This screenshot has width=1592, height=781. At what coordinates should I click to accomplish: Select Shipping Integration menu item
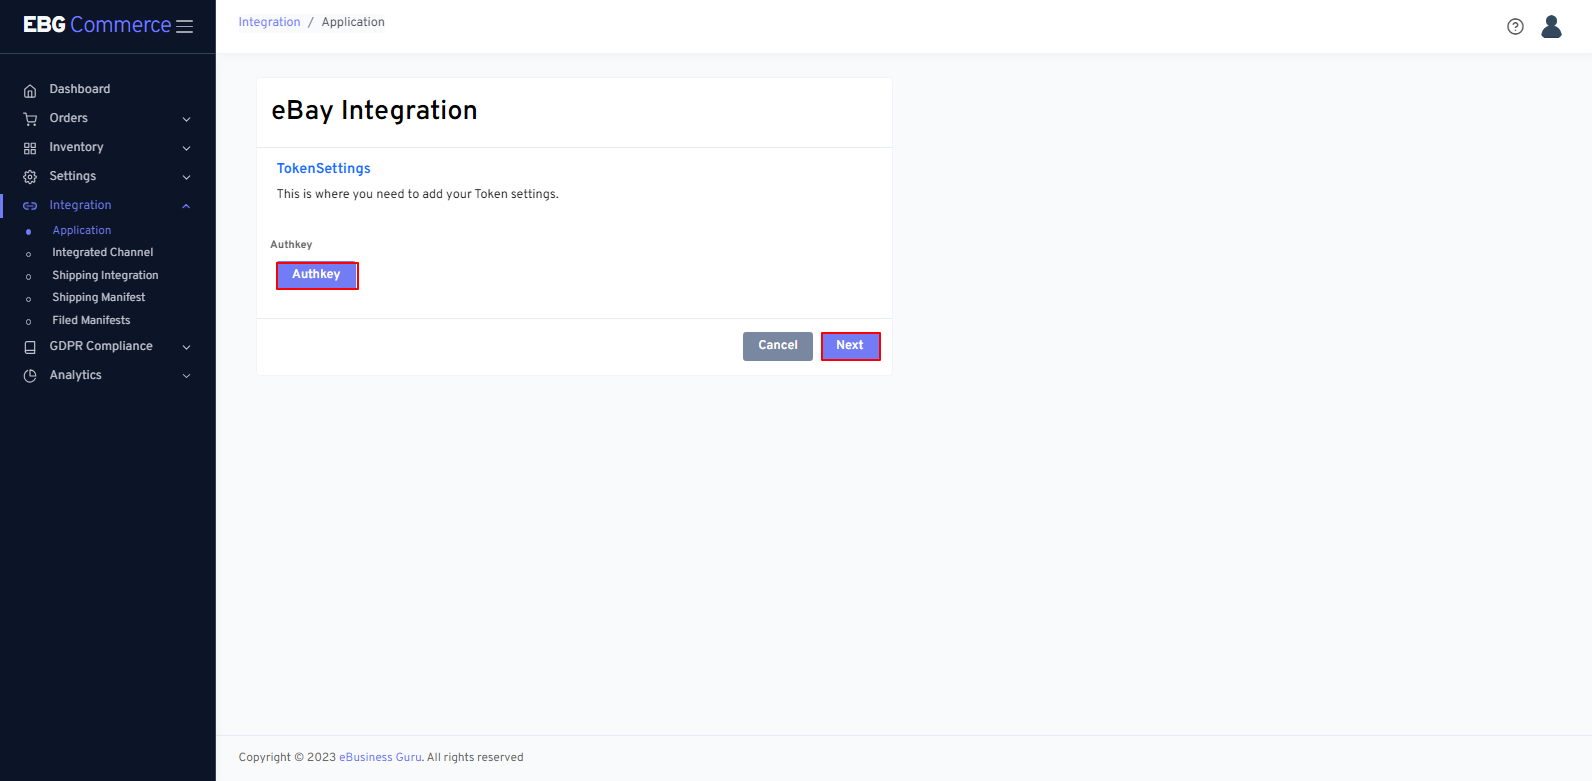105,276
